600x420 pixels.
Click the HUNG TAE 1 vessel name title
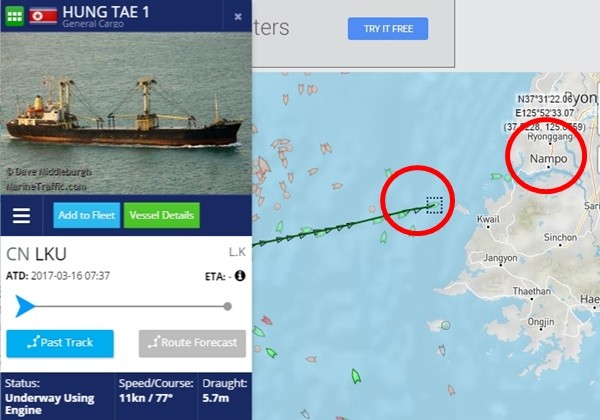point(106,12)
